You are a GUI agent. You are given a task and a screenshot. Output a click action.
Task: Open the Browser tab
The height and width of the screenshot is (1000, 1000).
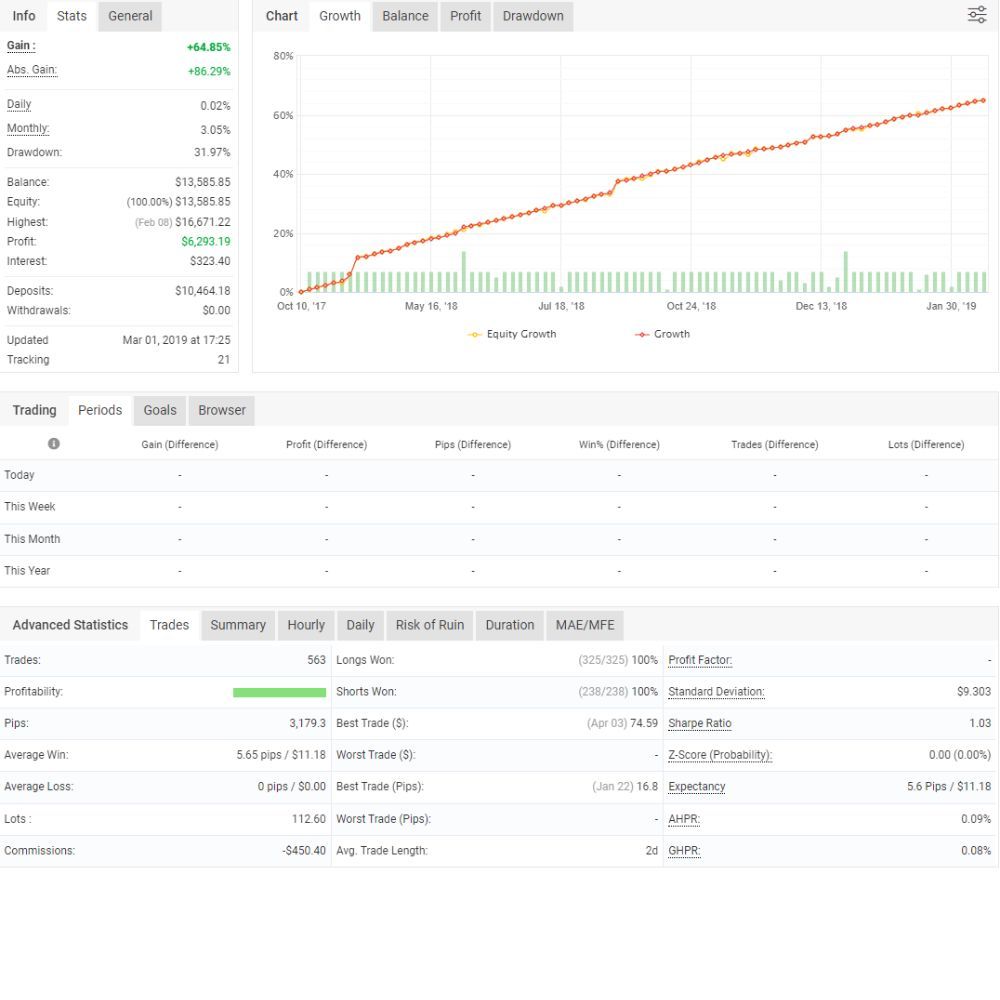point(221,410)
